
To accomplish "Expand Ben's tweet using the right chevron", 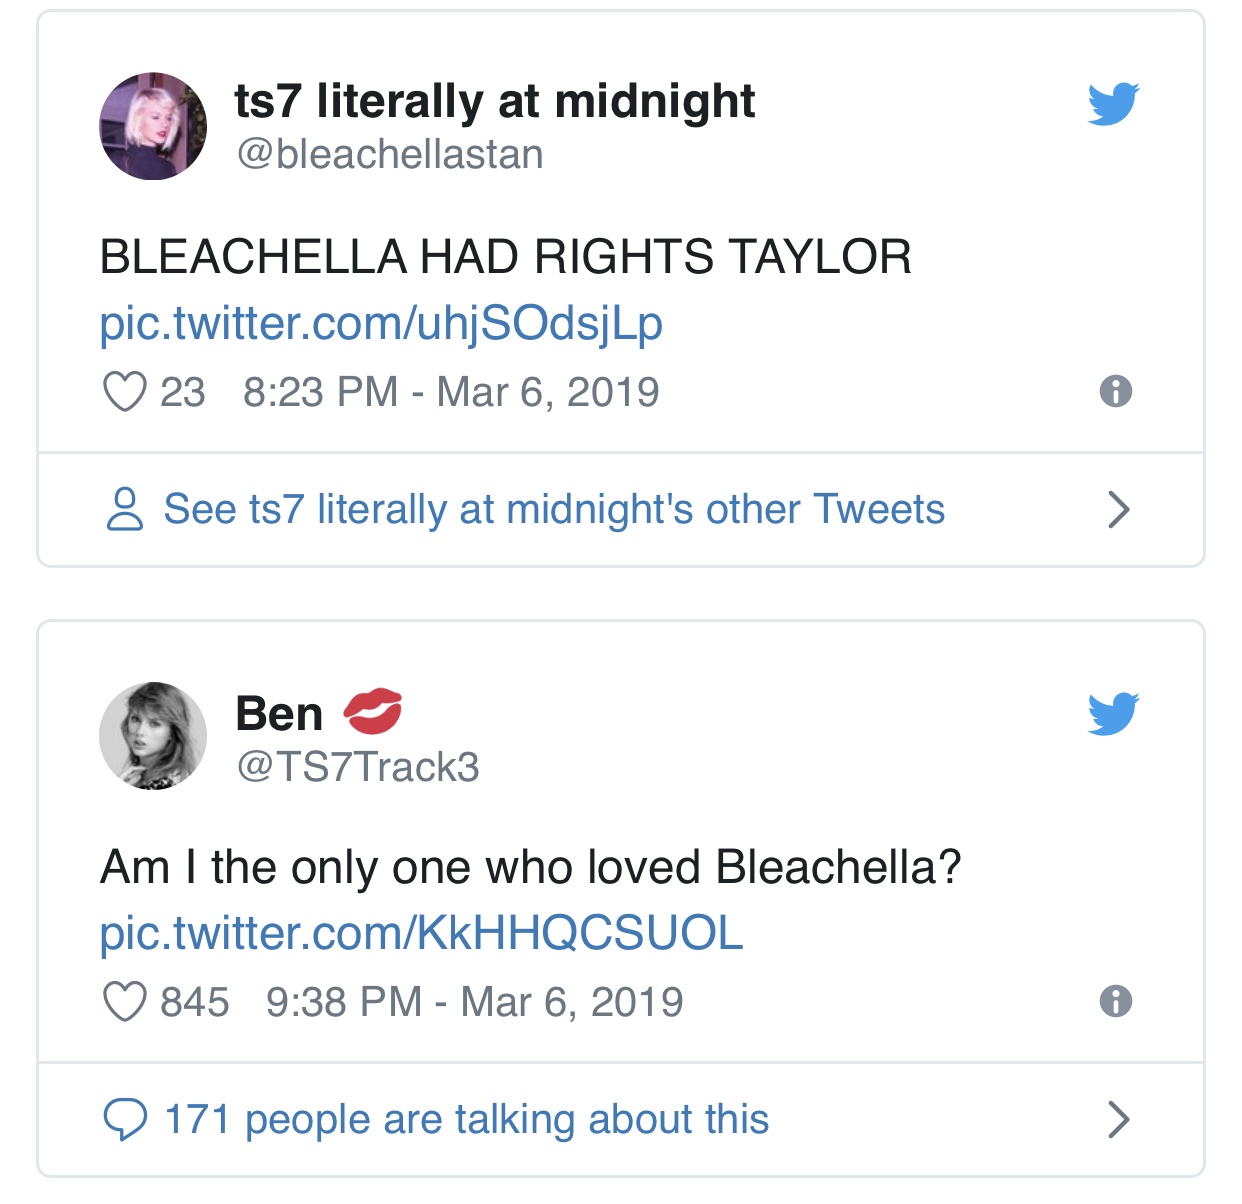I will (1119, 1120).
